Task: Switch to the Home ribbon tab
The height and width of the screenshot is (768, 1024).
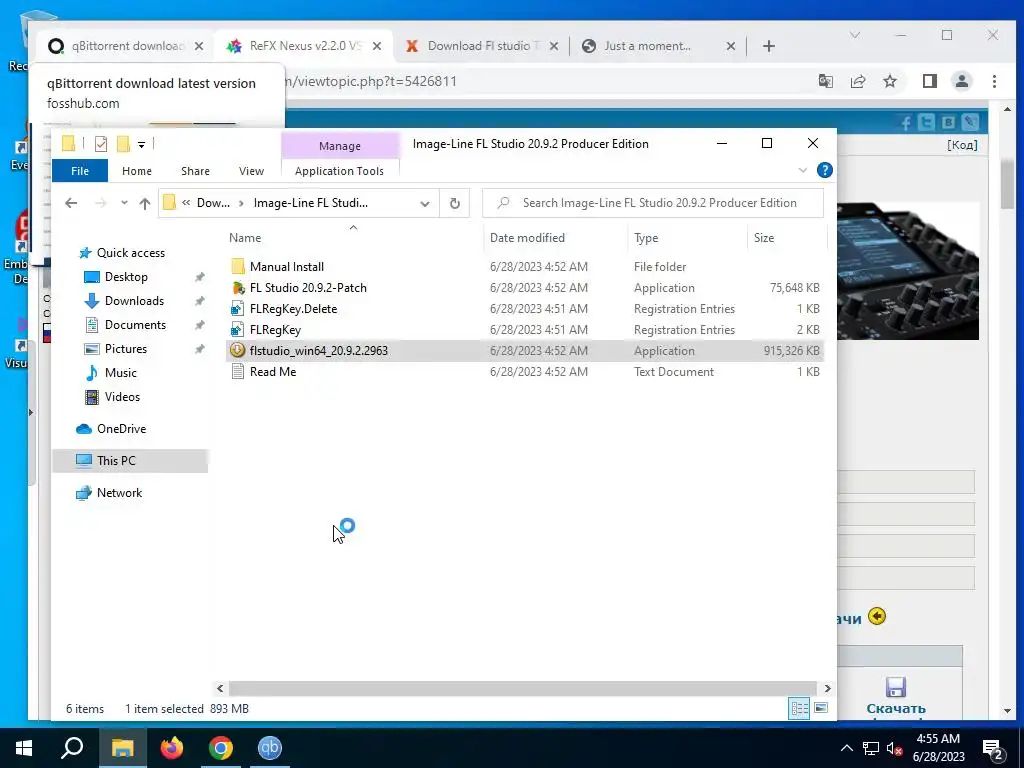Action: 136,171
